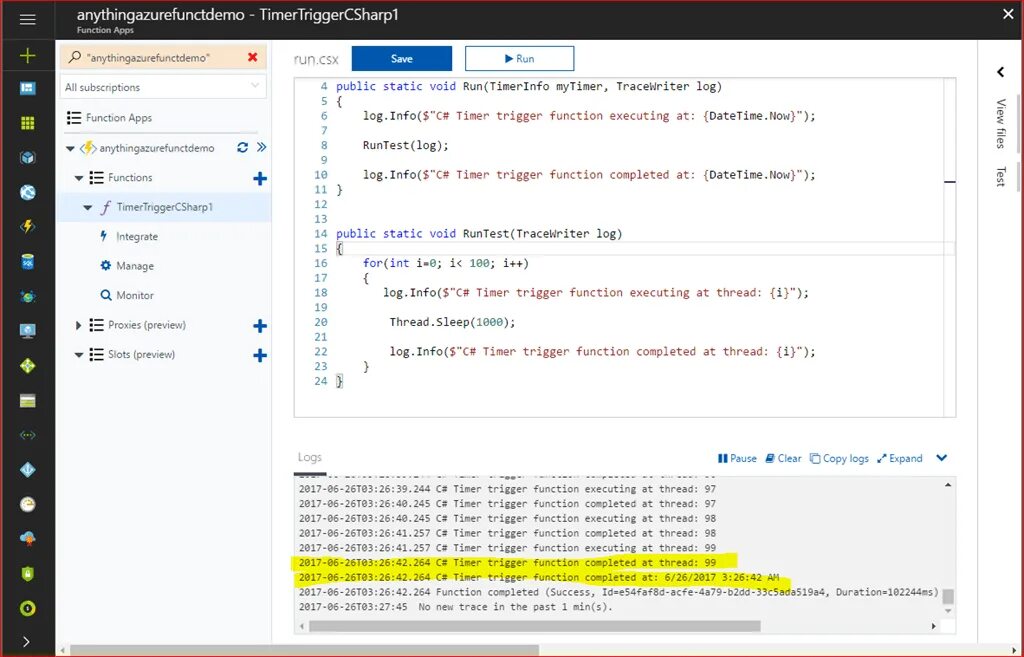Open Monitor under TimerTriggerCSharp1
The image size is (1024, 657).
point(135,295)
